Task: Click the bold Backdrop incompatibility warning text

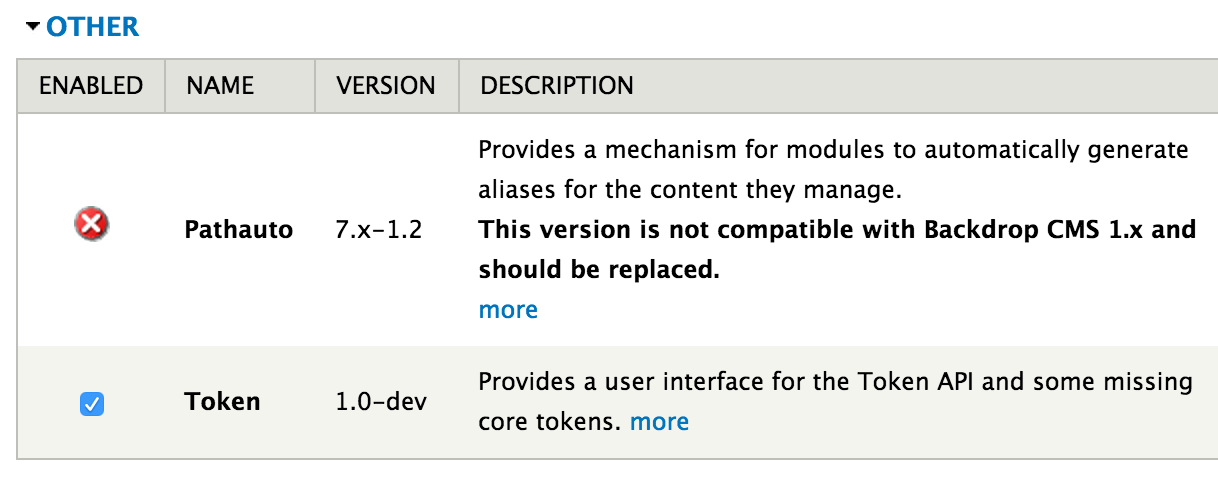Action: [838, 250]
